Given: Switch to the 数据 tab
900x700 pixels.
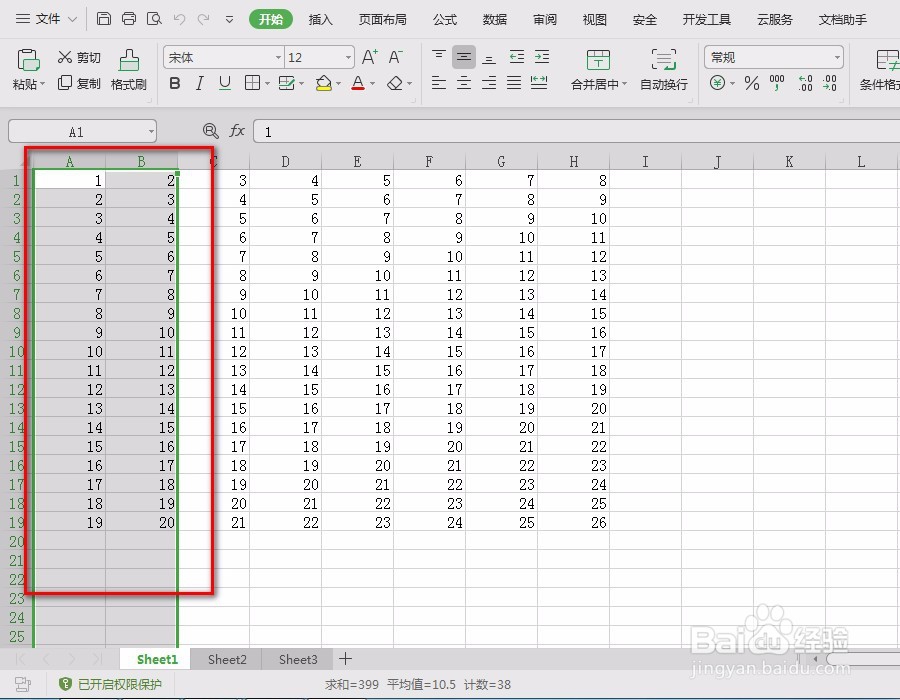Looking at the screenshot, I should click(x=495, y=20).
